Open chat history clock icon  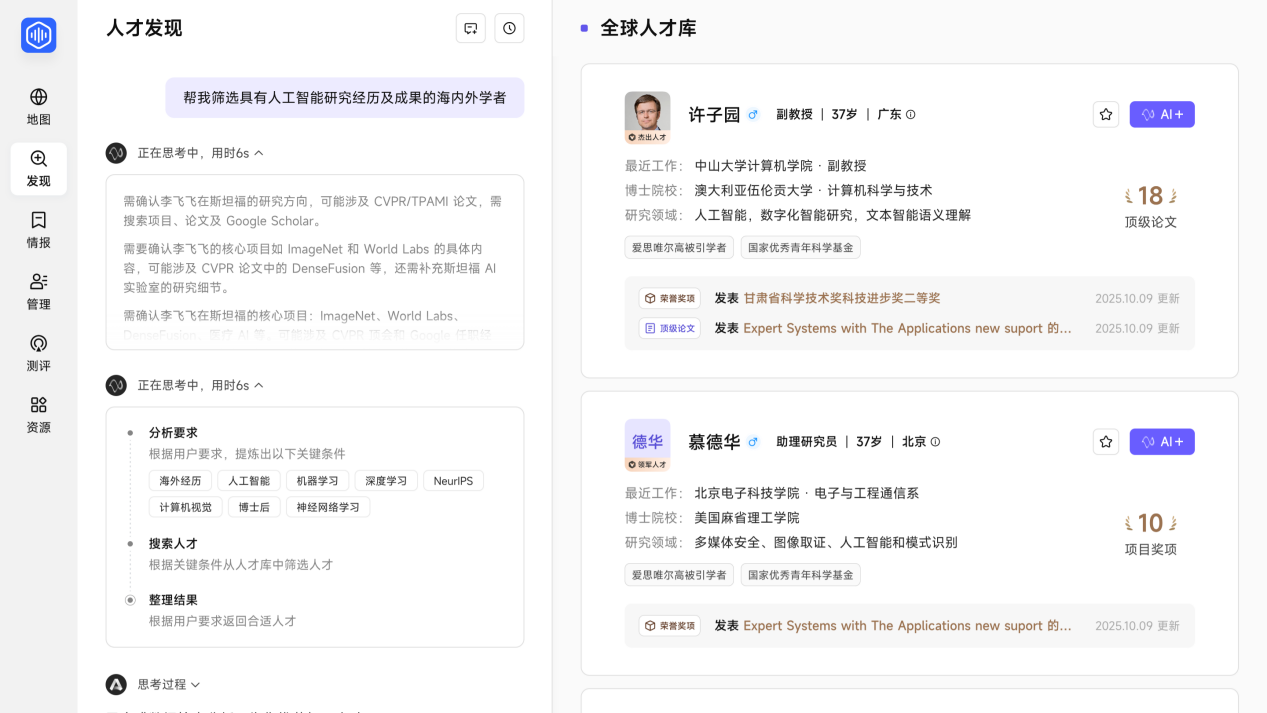click(x=510, y=29)
